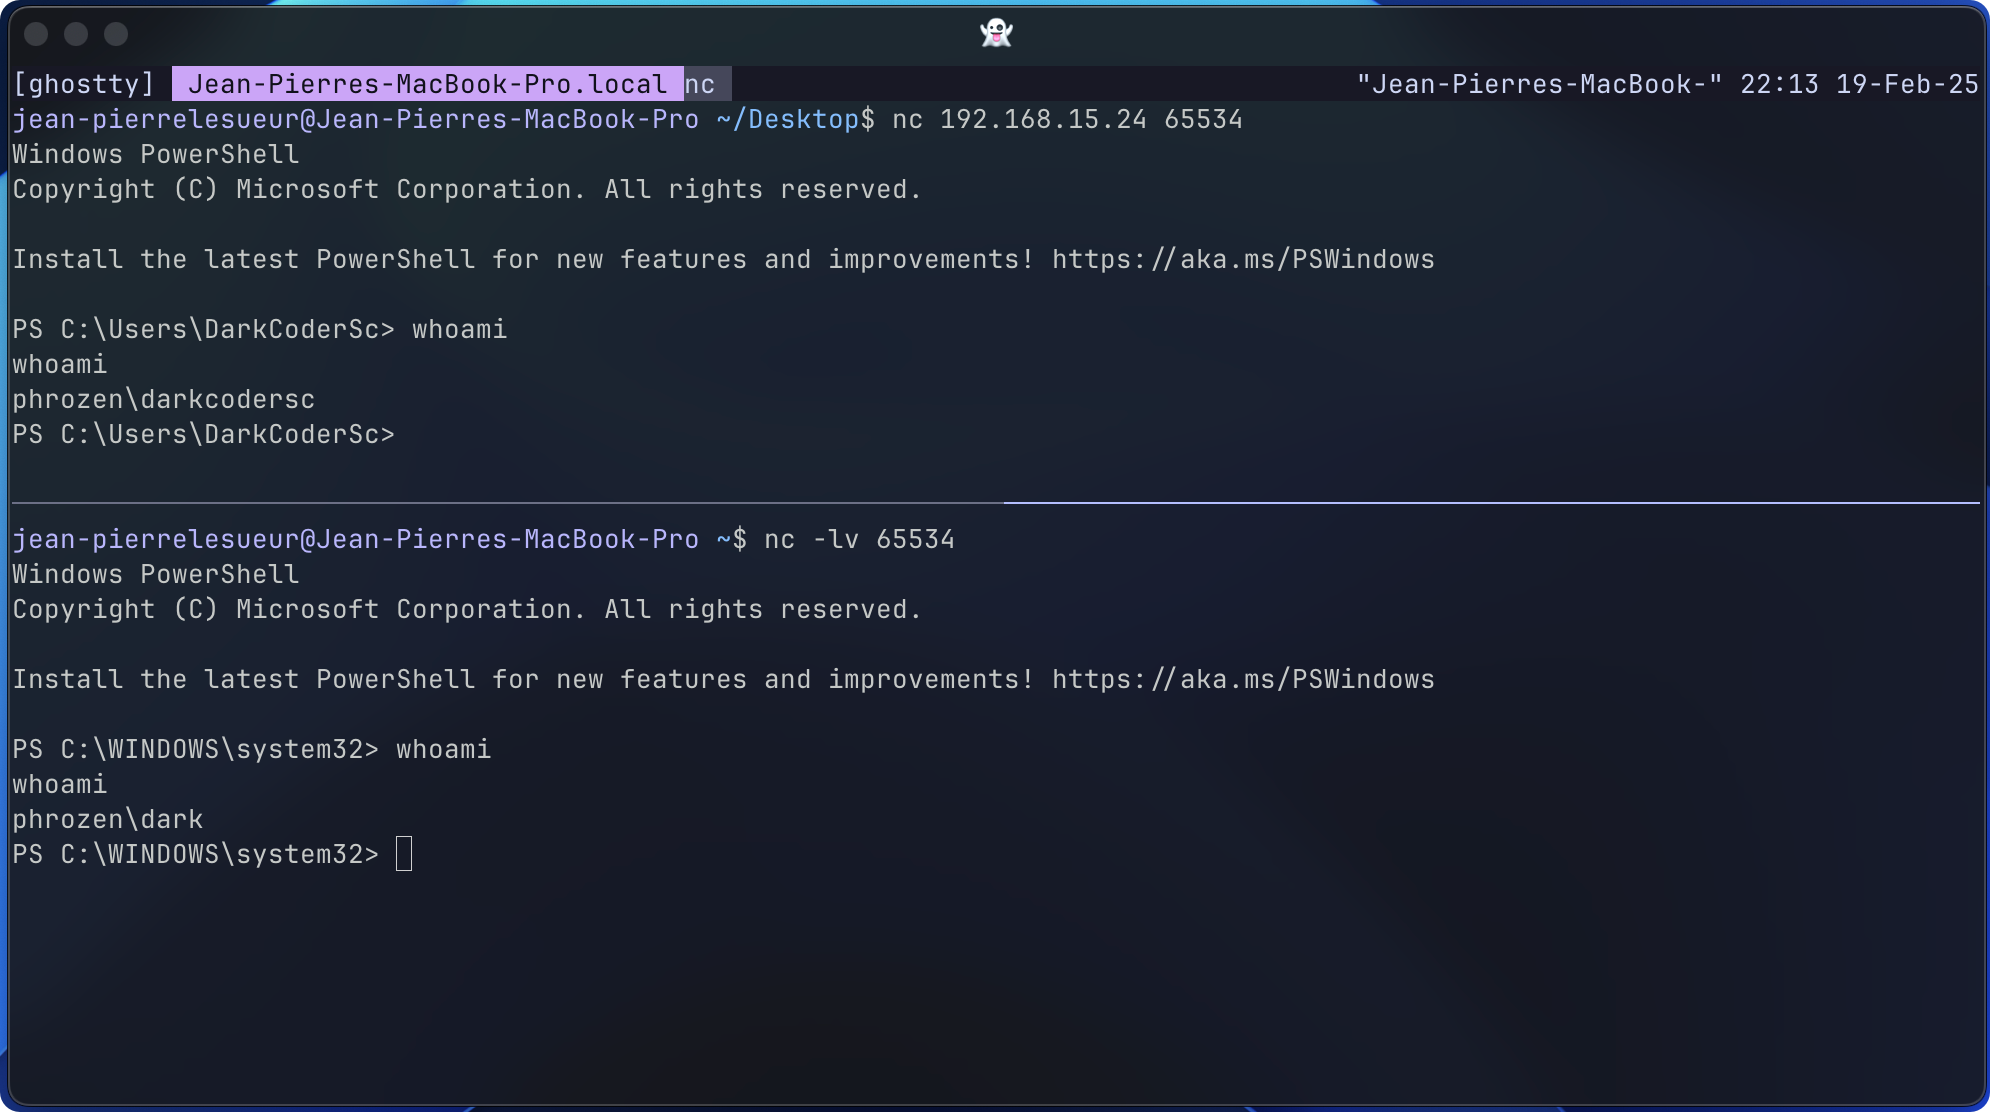
Task: Select the Jean-Pierres-MacBook-Pro.local tmux window tab
Action: tap(427, 84)
